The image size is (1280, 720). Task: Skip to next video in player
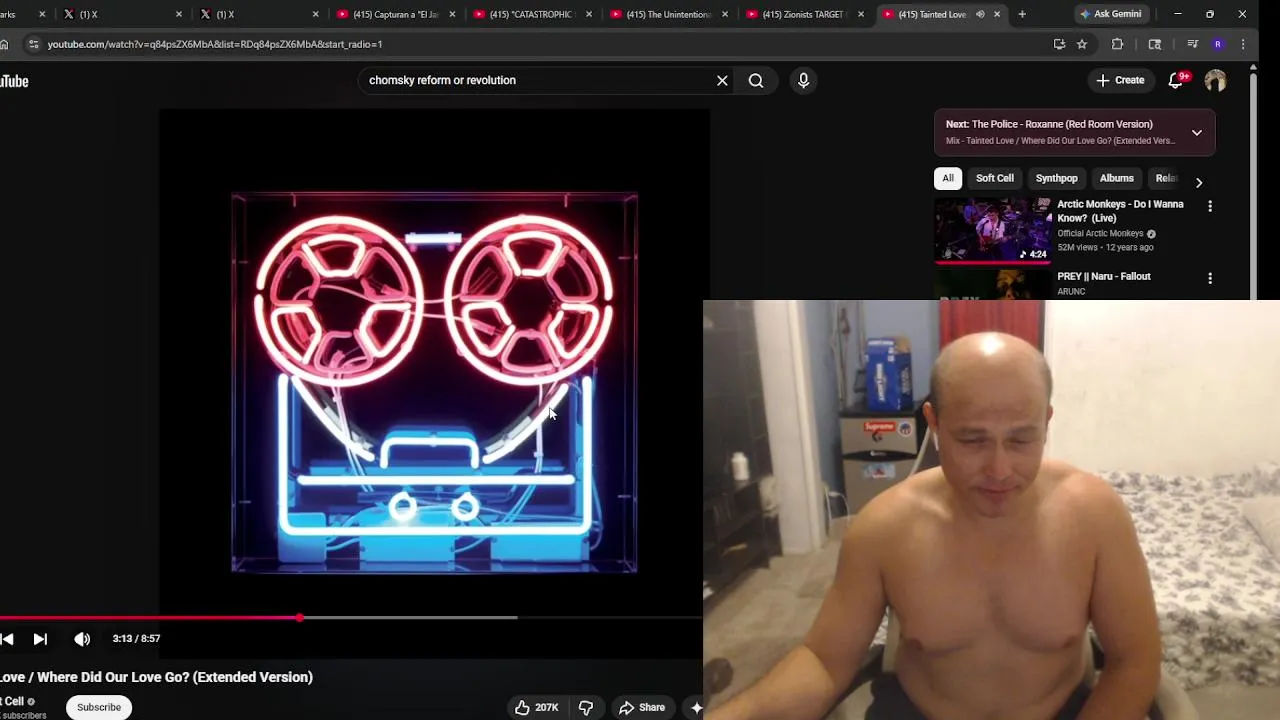[x=40, y=639]
